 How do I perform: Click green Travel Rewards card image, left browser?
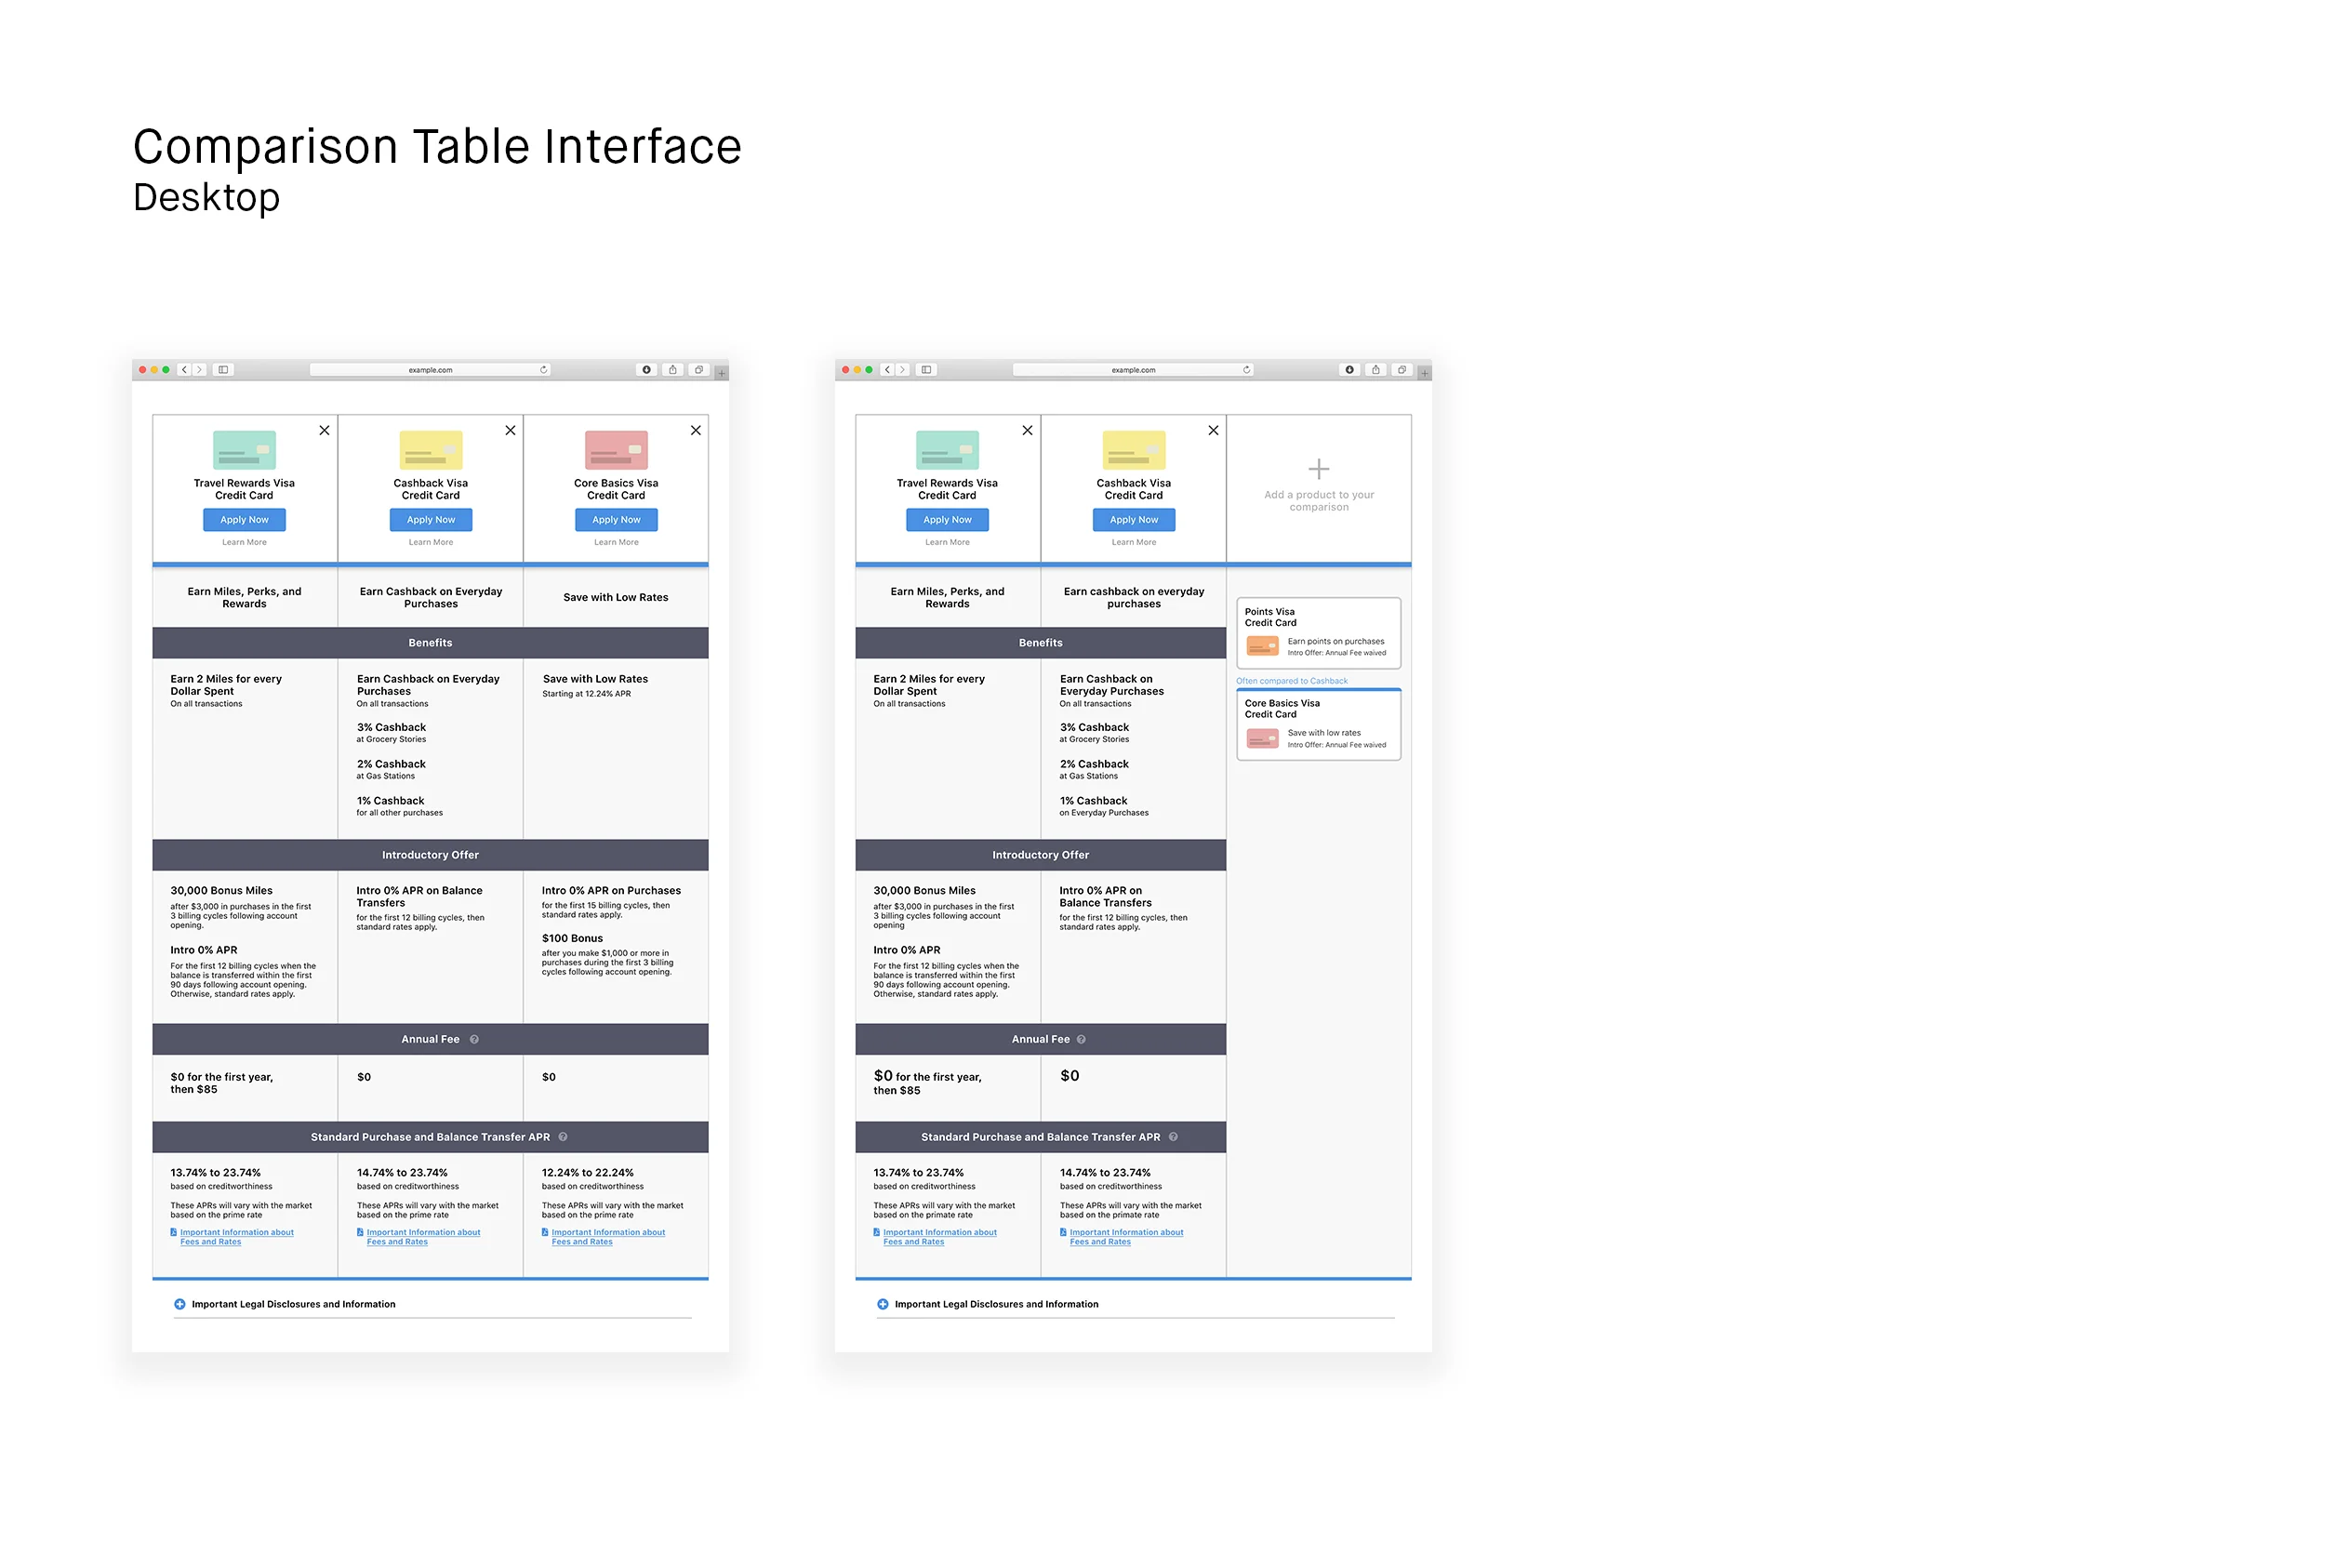coord(244,450)
